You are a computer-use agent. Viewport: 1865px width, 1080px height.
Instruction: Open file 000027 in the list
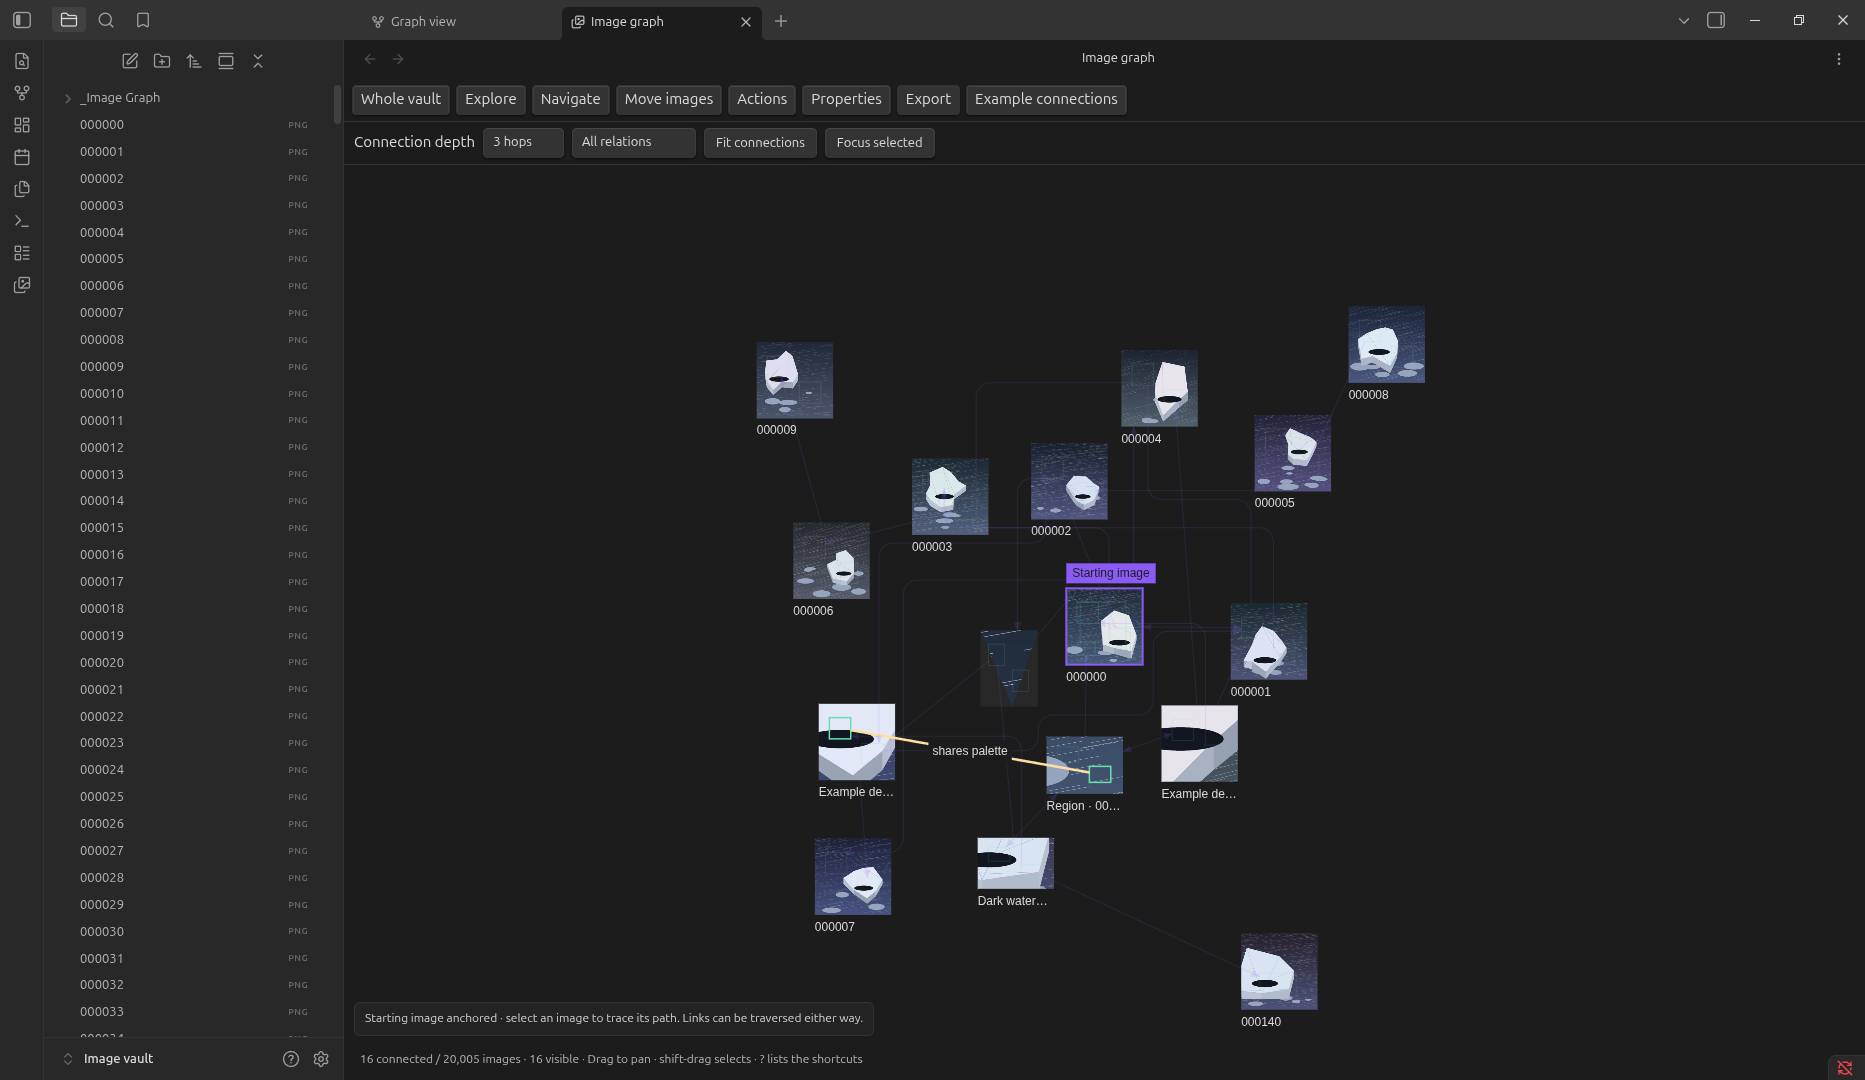click(x=194, y=850)
